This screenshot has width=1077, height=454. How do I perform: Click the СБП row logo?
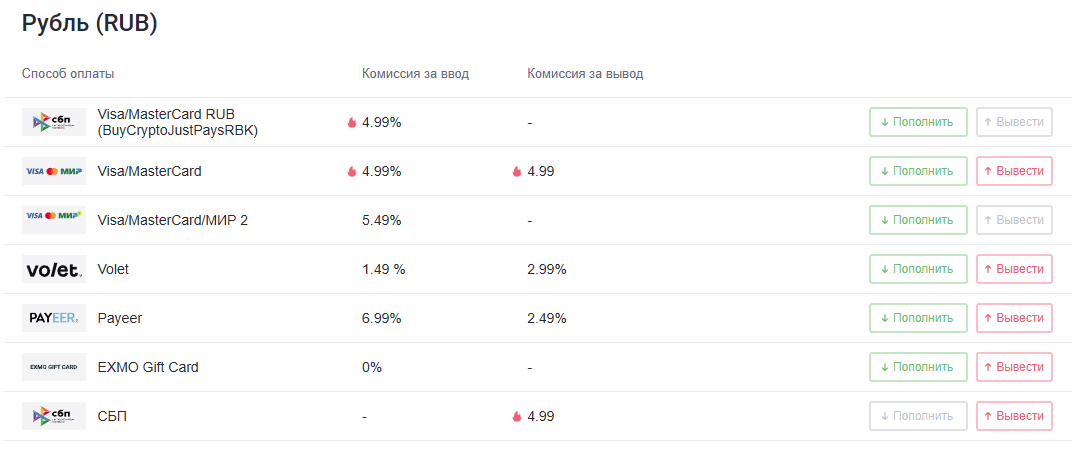point(54,416)
